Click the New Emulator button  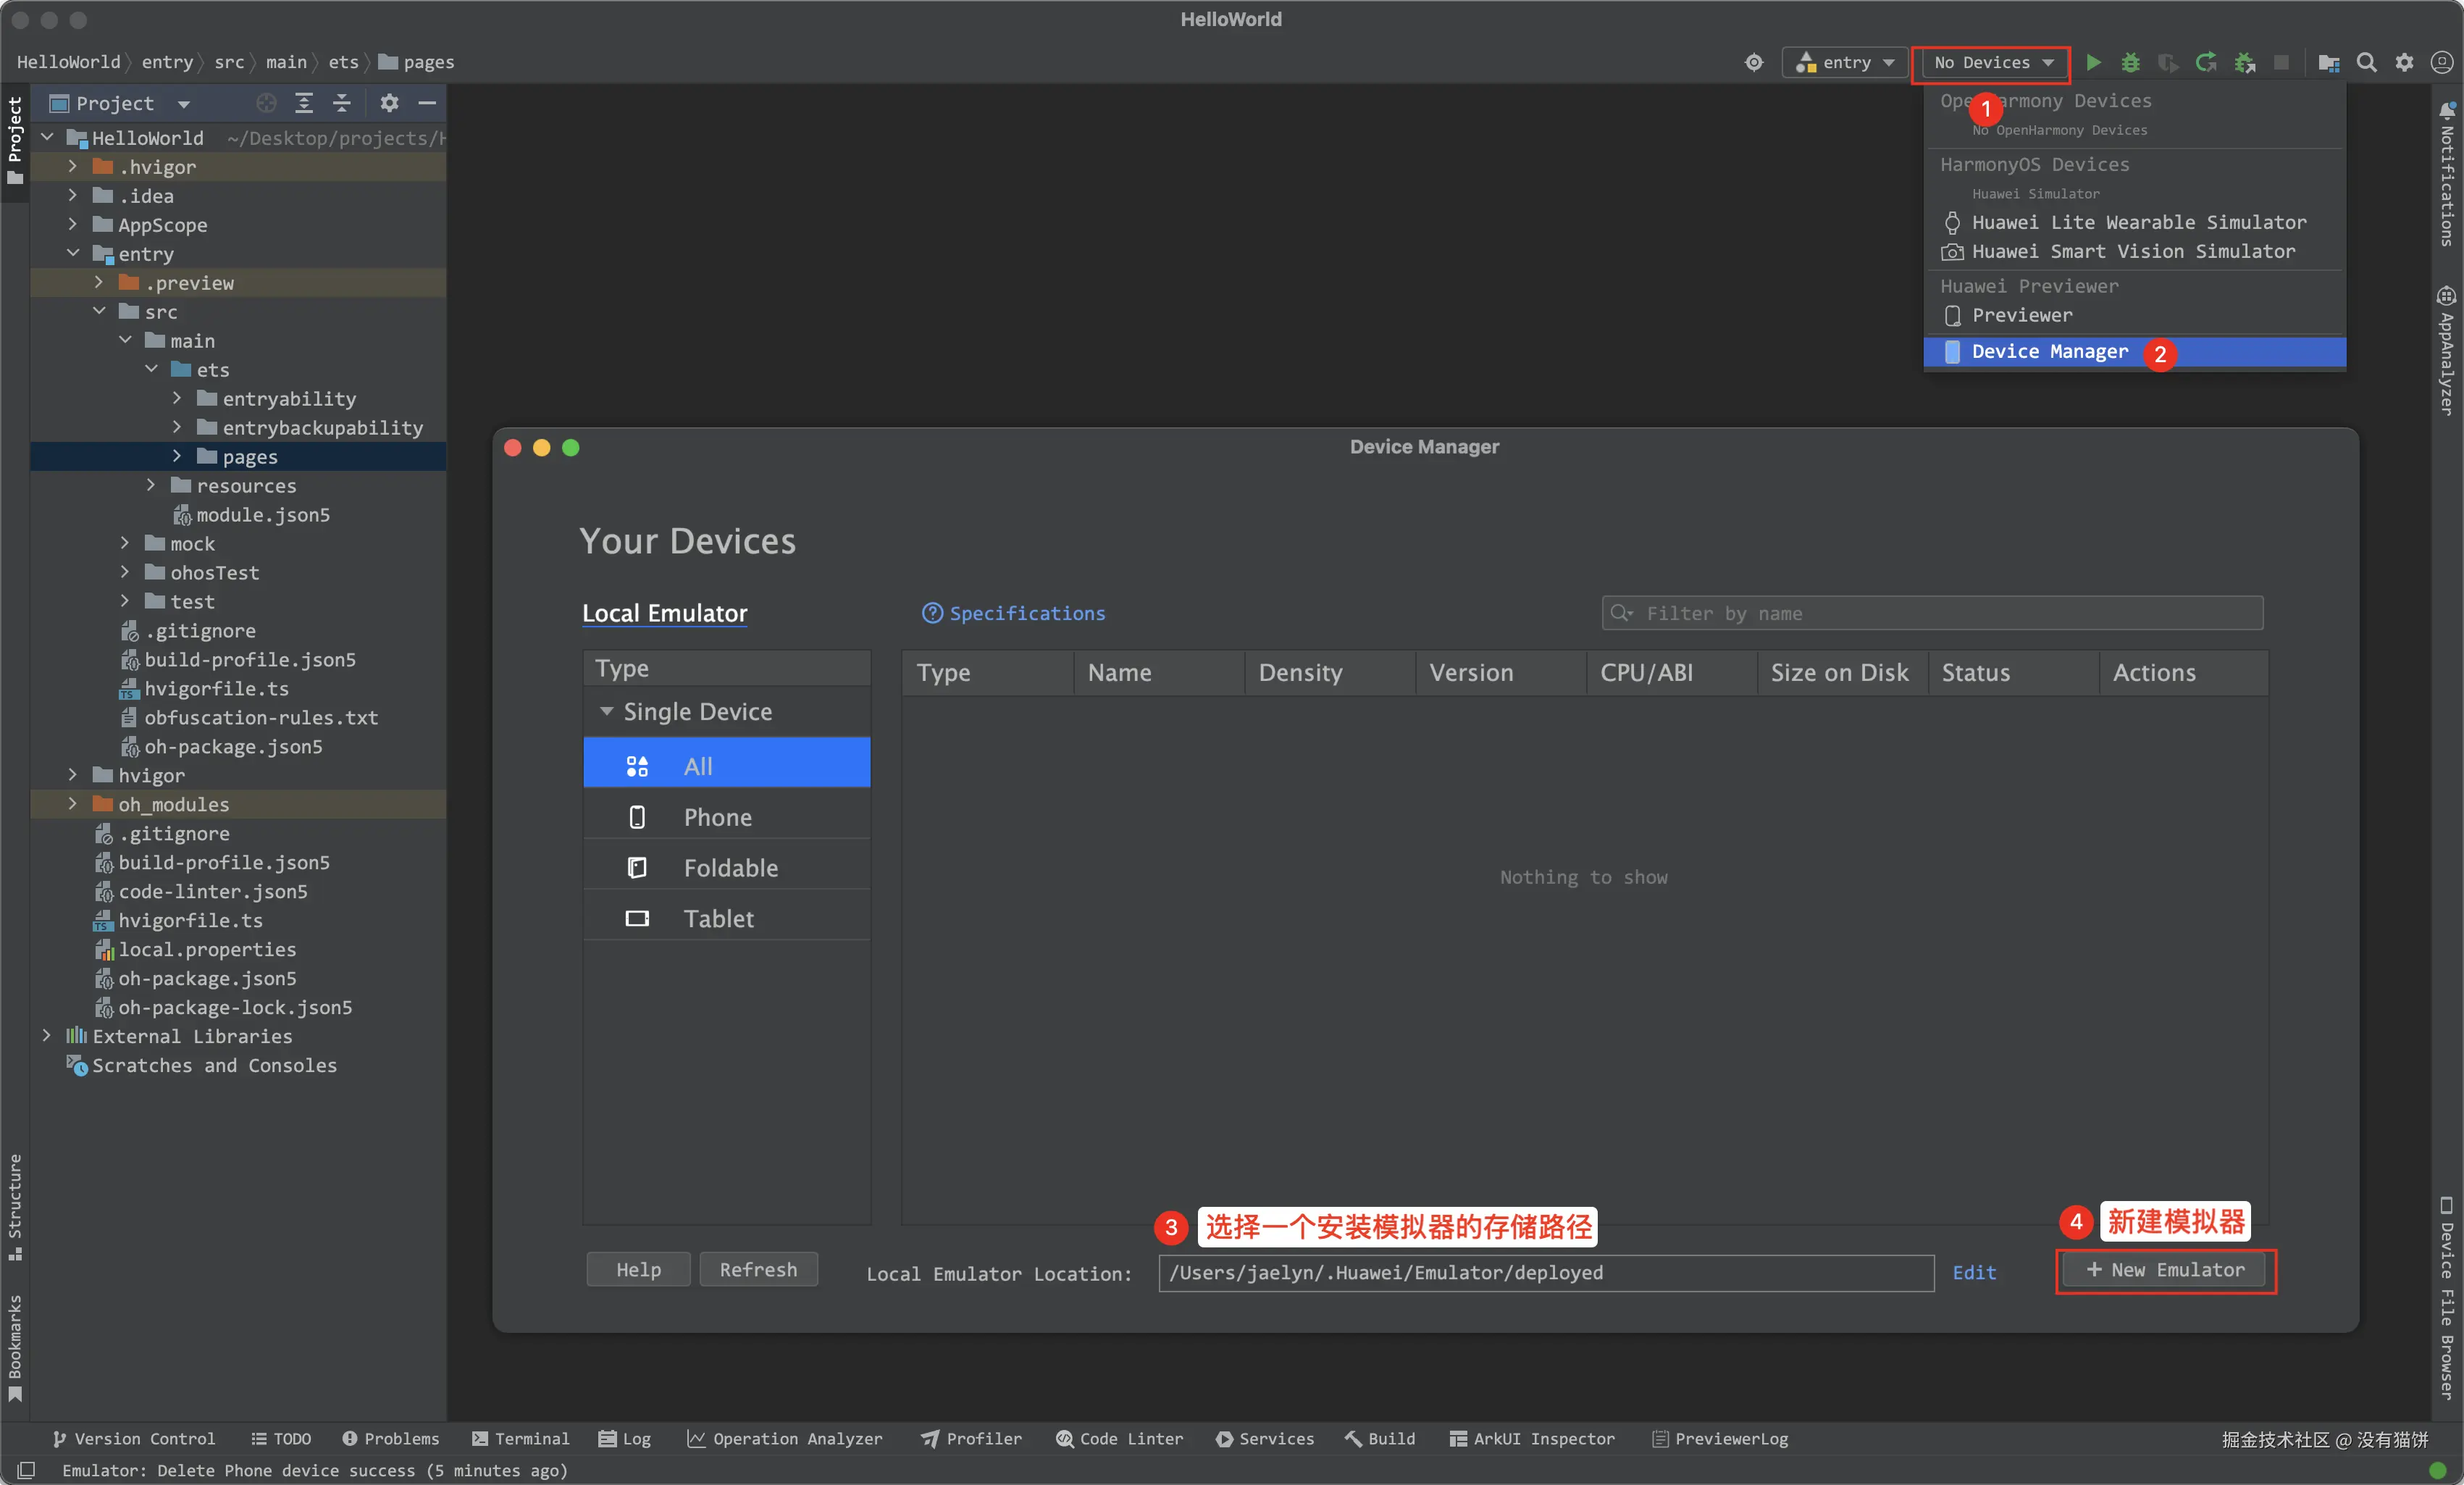click(2165, 1270)
